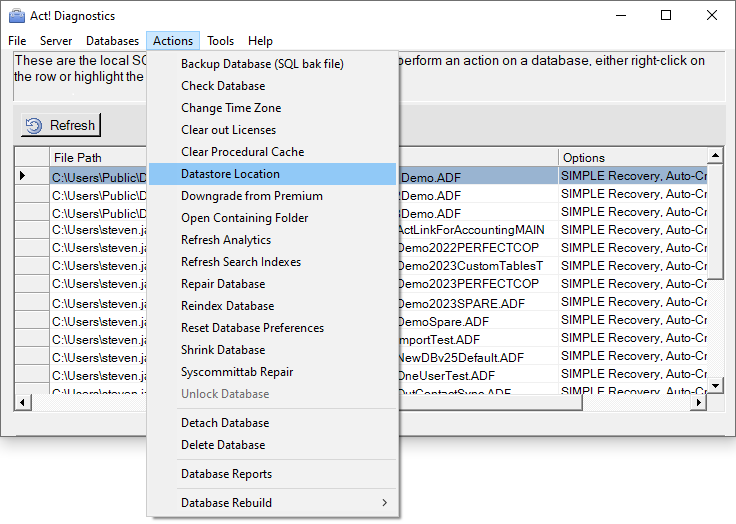The width and height of the screenshot is (736, 524).
Task: Choose Shrink Database option
Action: [223, 350]
